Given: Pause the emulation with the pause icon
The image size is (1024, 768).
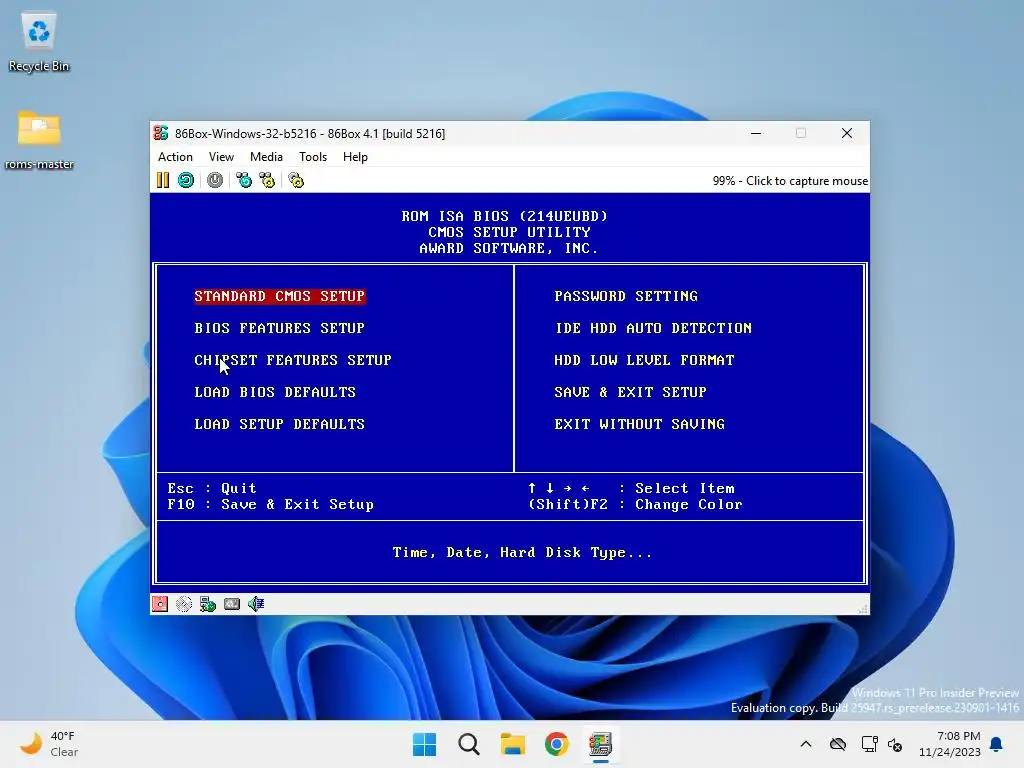Looking at the screenshot, I should tap(163, 180).
